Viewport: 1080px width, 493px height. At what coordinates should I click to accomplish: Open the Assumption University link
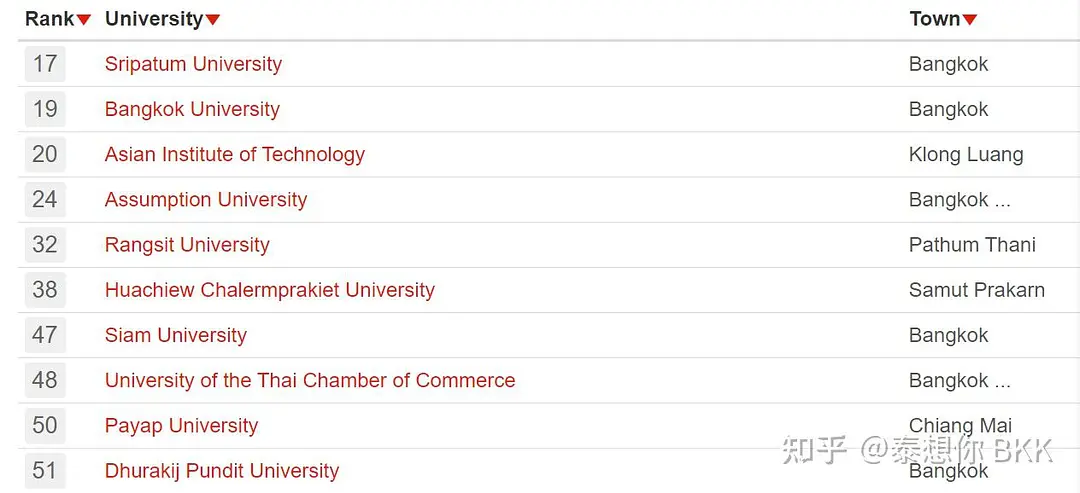tap(206, 200)
